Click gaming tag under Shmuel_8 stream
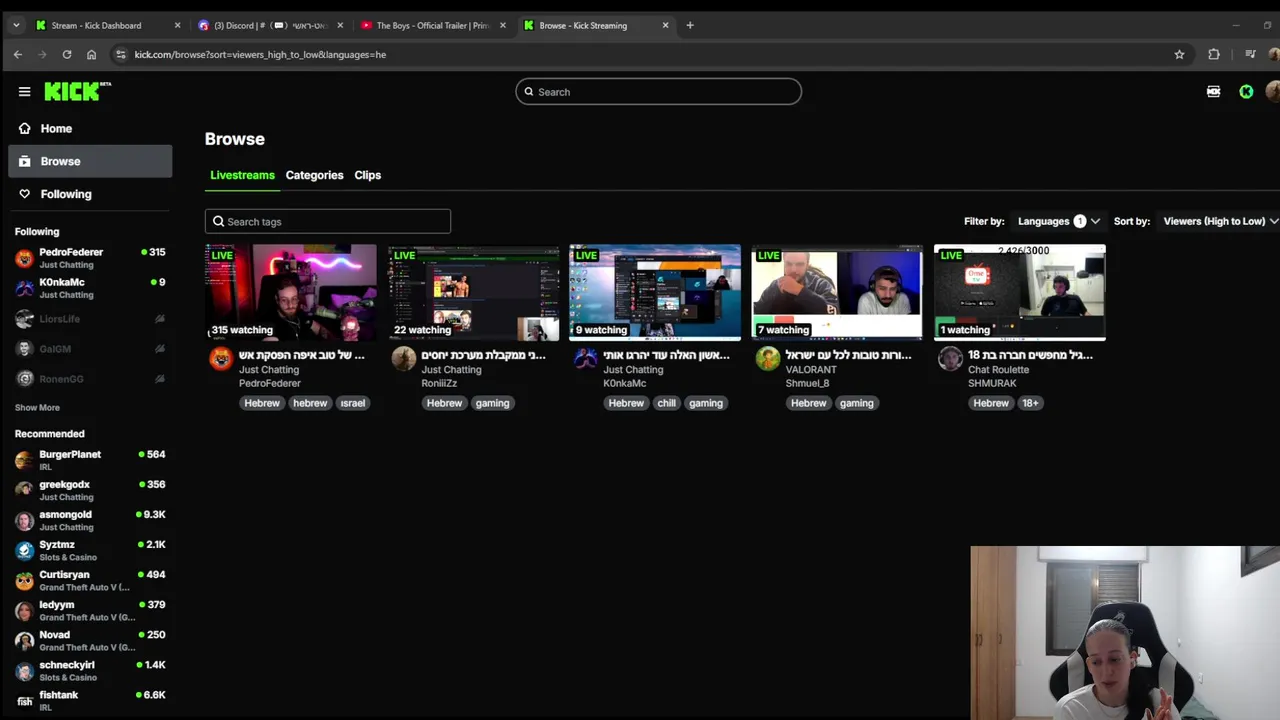 (856, 403)
